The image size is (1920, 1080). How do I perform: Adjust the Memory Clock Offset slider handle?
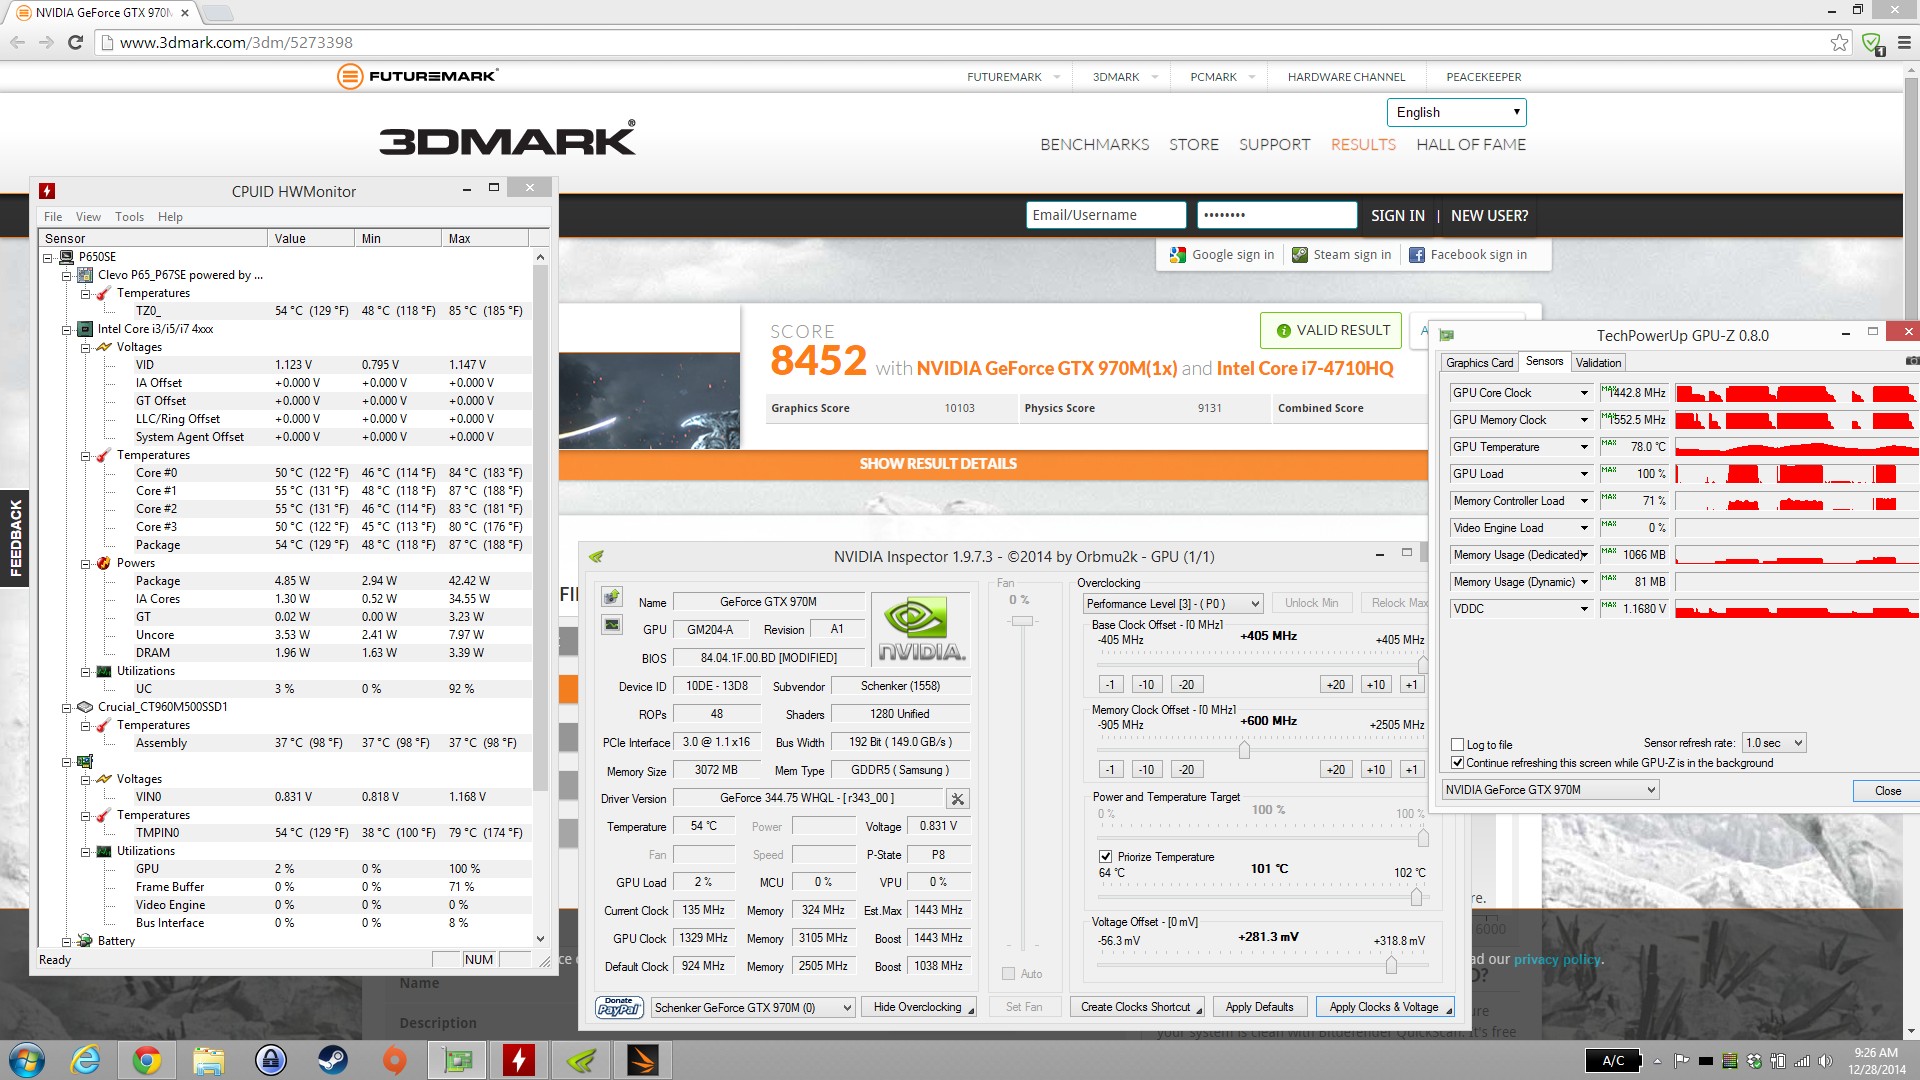(x=1244, y=749)
